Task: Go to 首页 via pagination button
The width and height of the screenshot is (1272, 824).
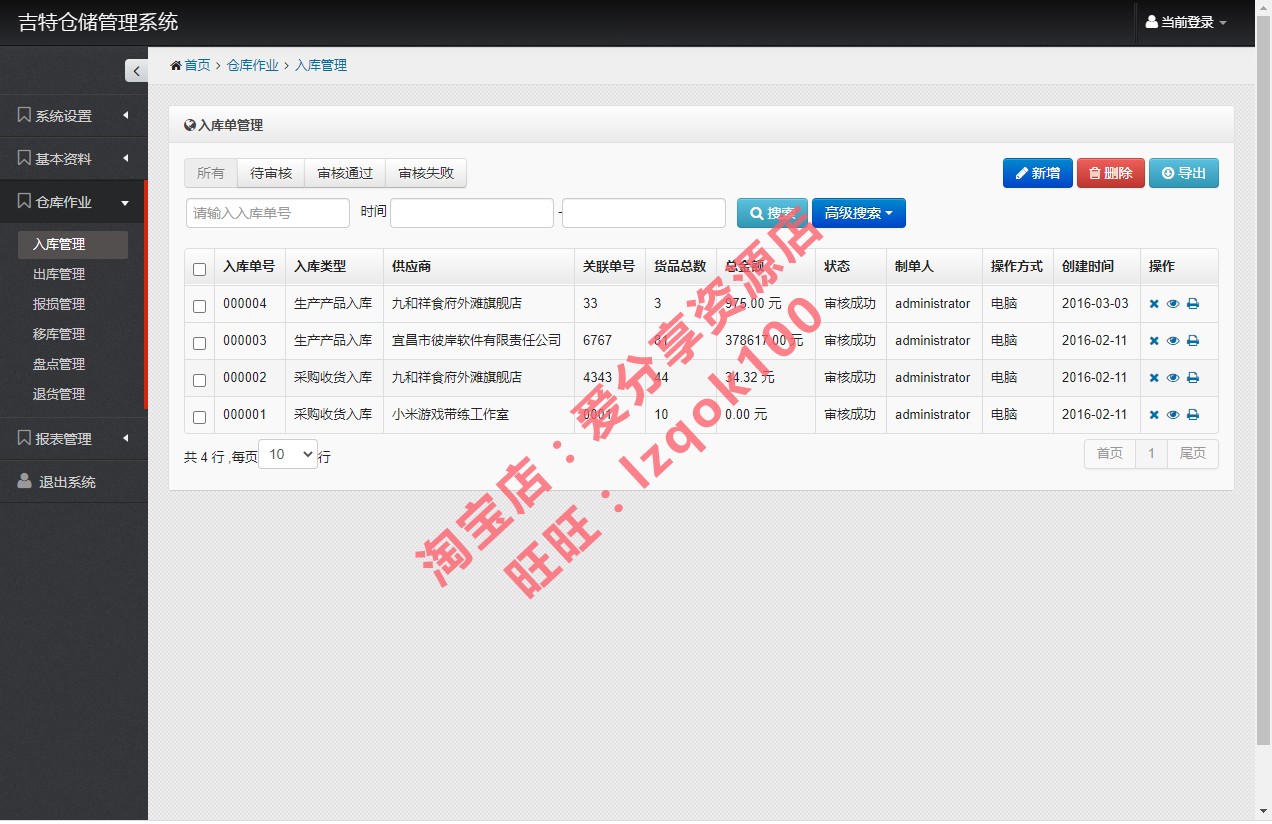Action: 1110,454
